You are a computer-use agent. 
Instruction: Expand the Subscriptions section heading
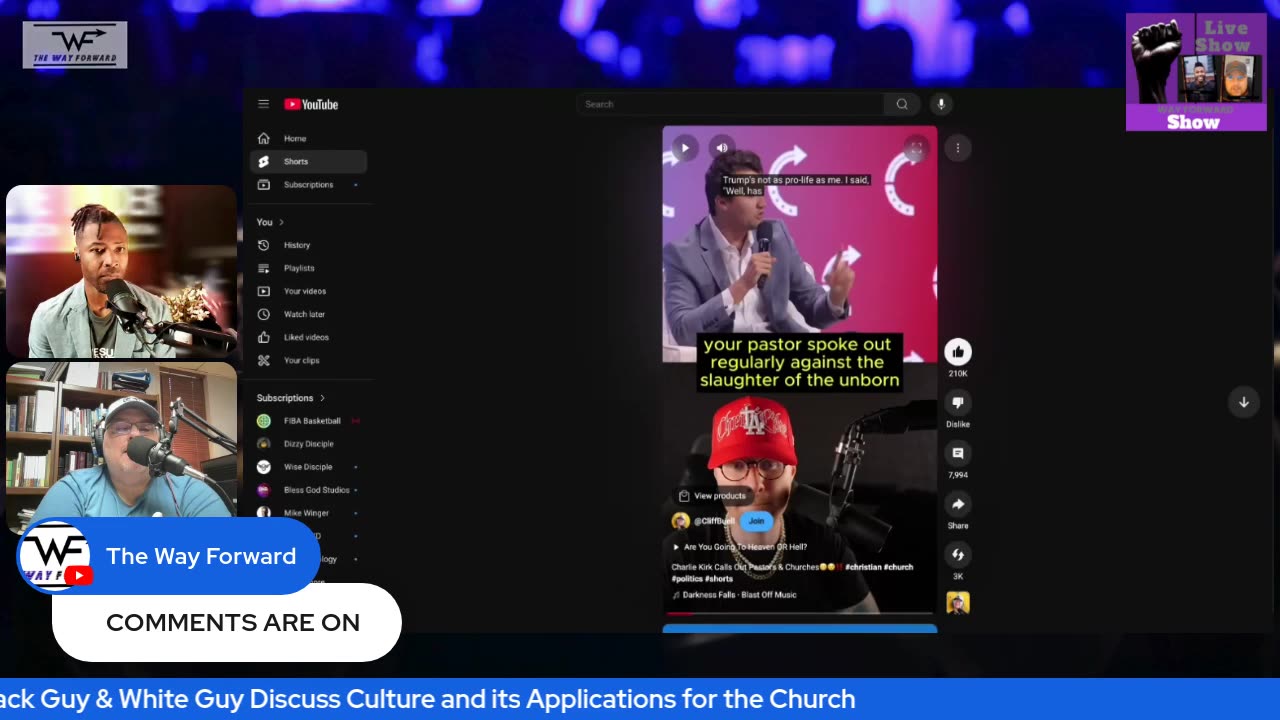291,398
